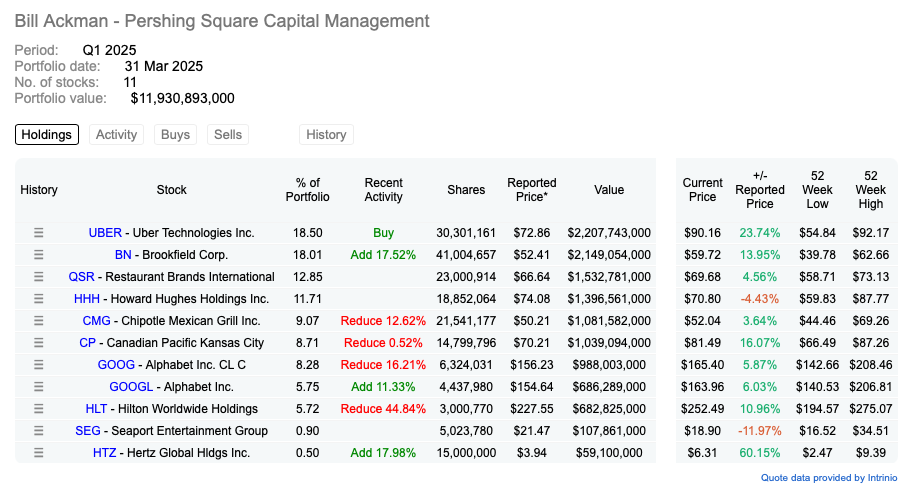912x493 pixels.
Task: Click 'Add 17.52%' activity for Brookfield
Action: click(x=383, y=255)
